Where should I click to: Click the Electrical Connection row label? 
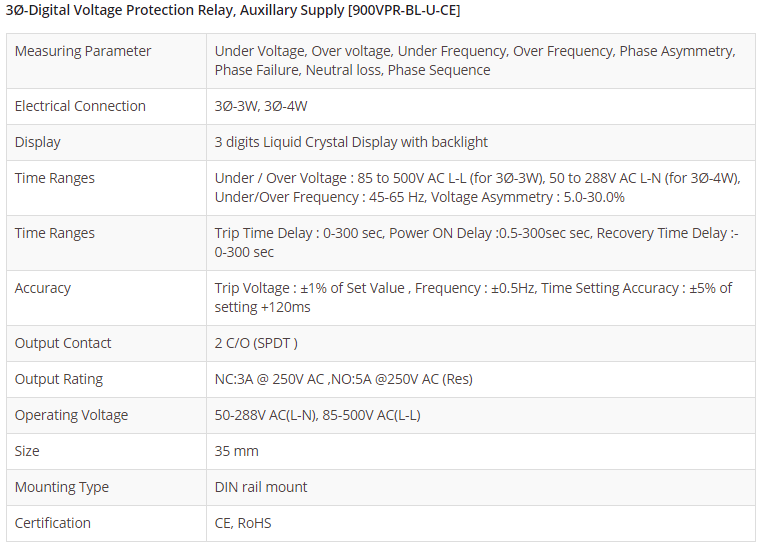[x=80, y=106]
